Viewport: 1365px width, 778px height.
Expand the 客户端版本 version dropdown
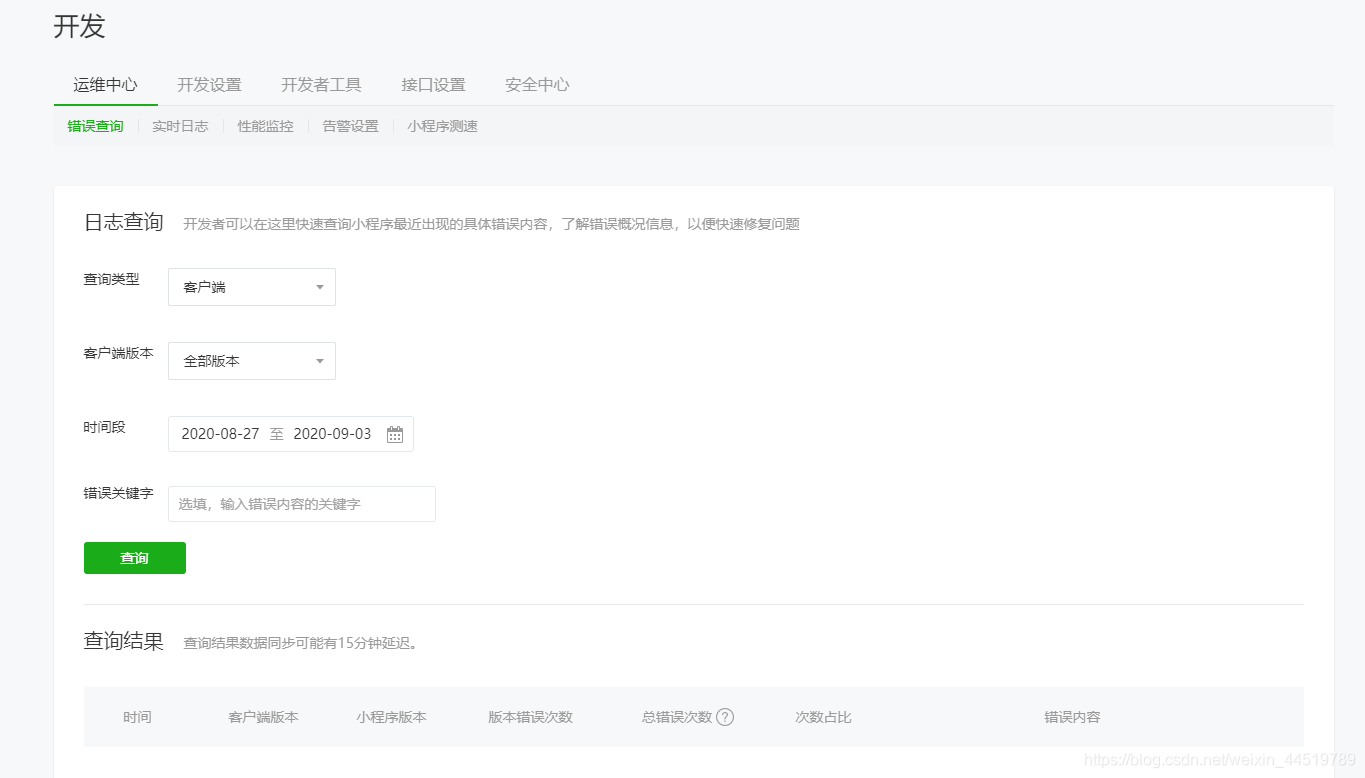tap(251, 361)
